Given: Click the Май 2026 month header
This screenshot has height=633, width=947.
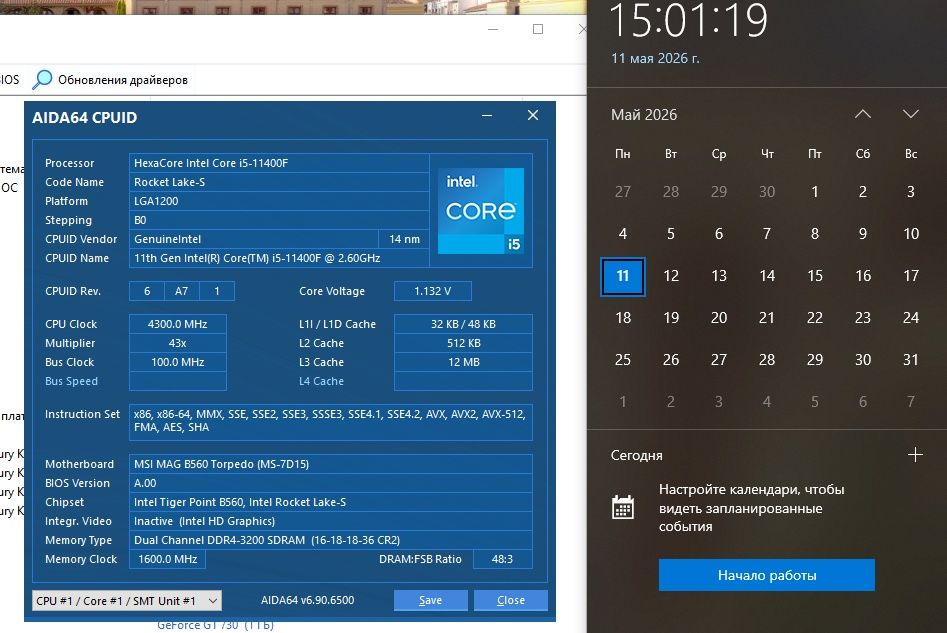Looking at the screenshot, I should 644,115.
